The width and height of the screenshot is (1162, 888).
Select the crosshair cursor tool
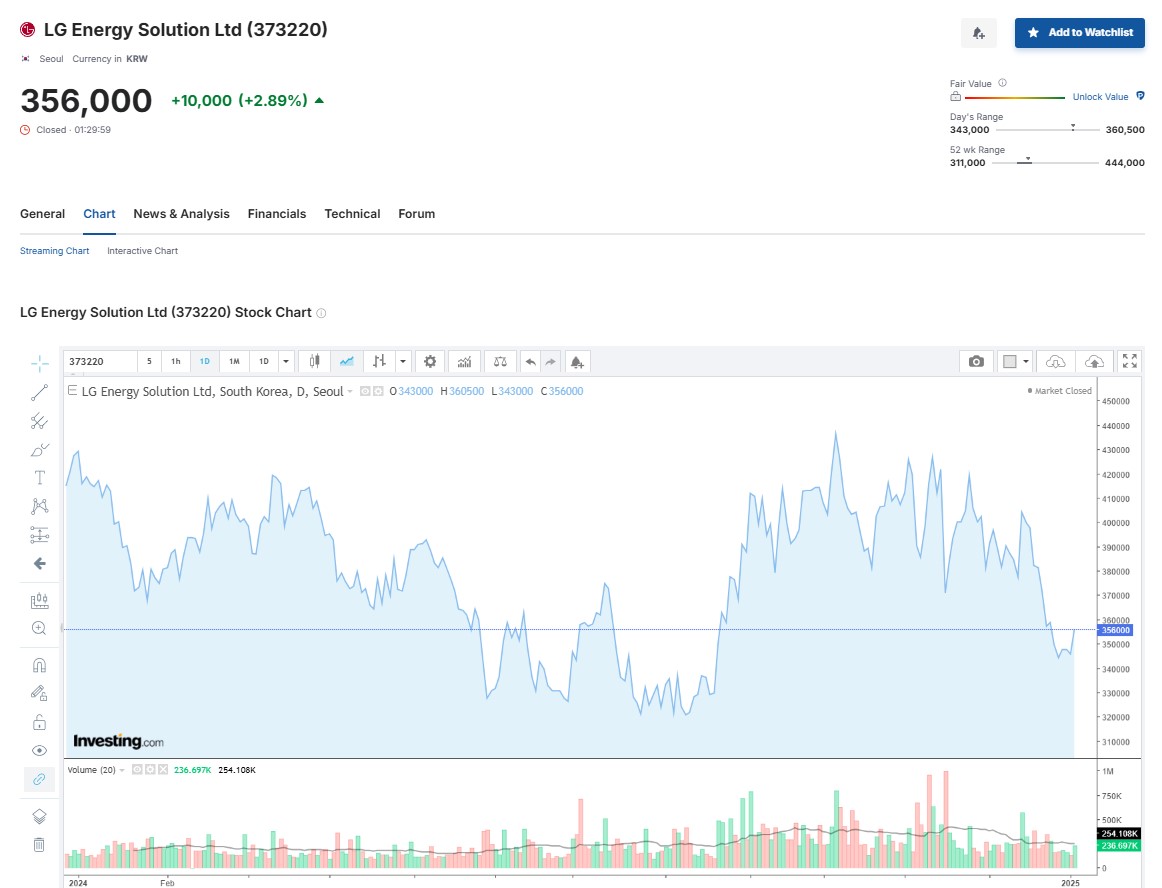coord(39,362)
